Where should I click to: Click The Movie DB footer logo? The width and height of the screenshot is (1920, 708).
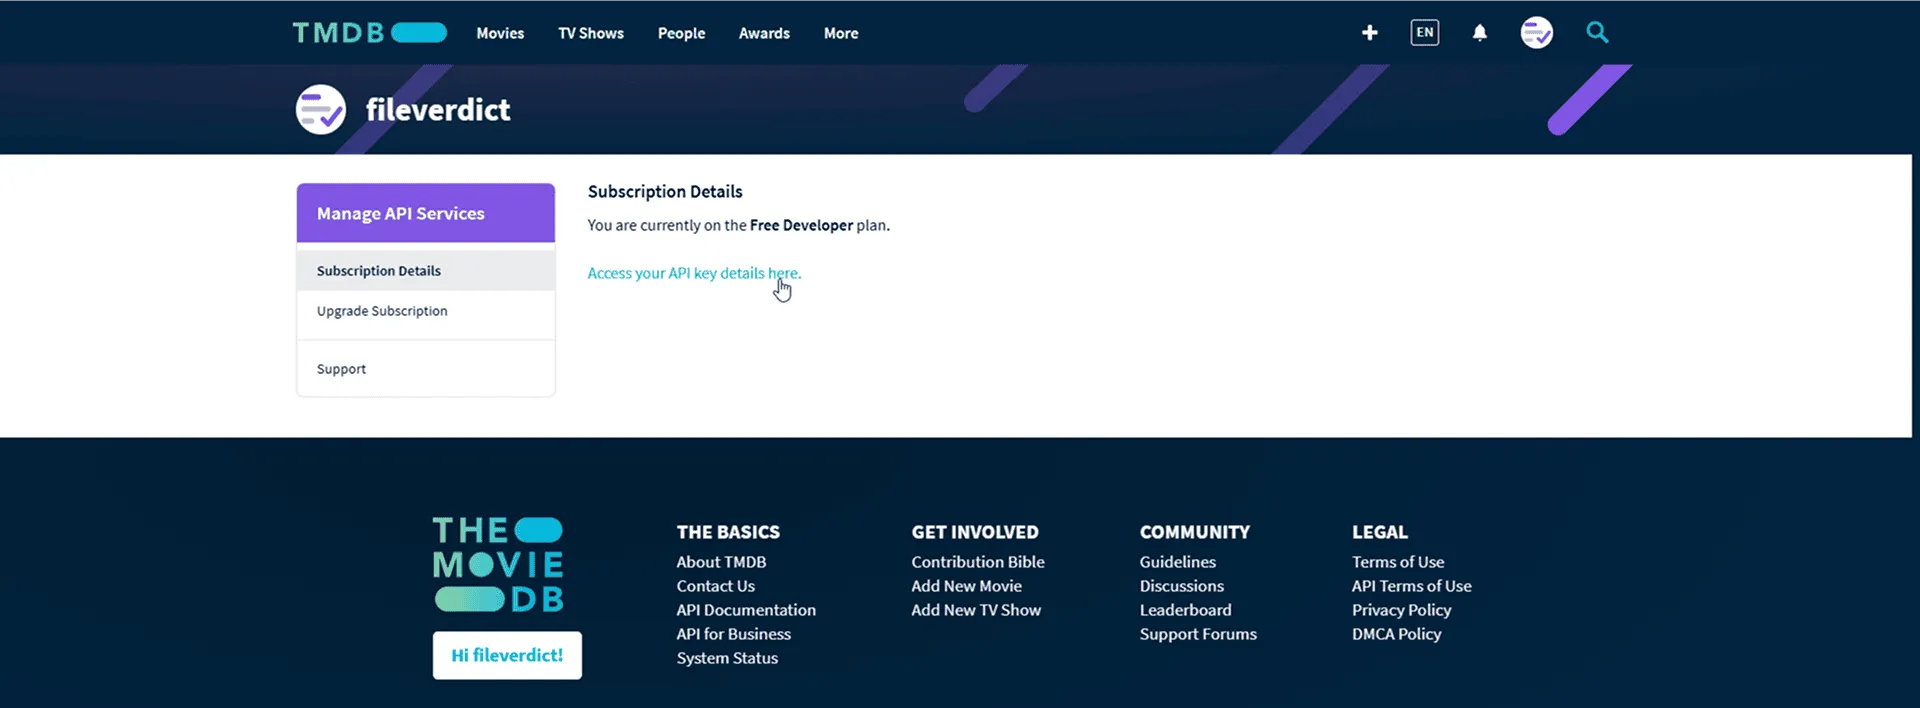pyautogui.click(x=498, y=565)
